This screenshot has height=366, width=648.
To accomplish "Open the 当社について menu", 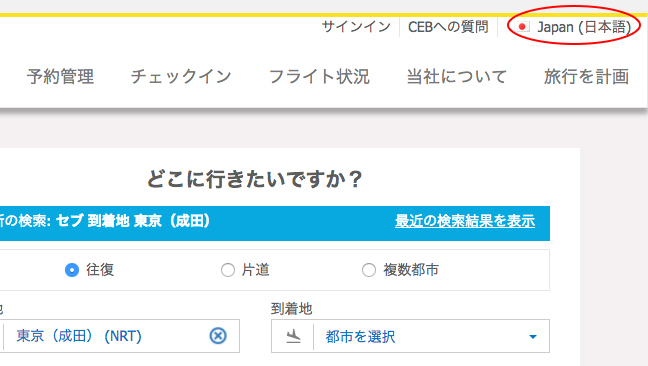I will [x=457, y=77].
